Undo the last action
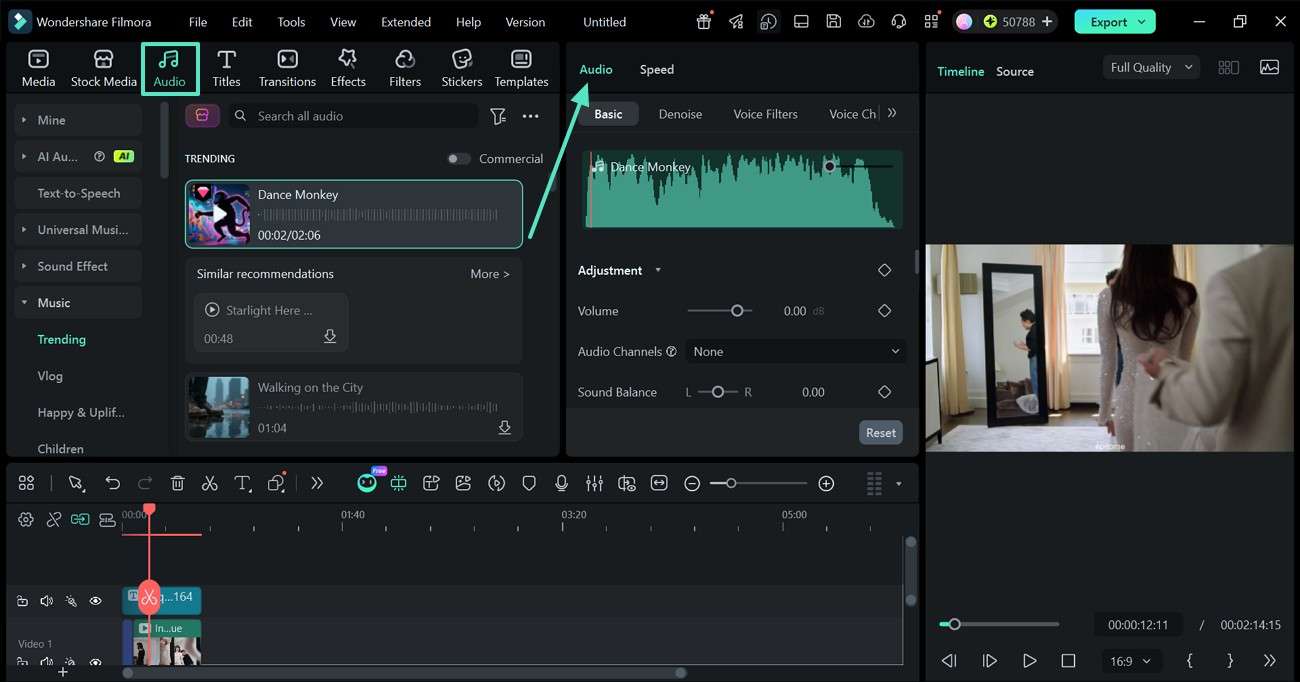The image size is (1300, 682). [x=112, y=483]
